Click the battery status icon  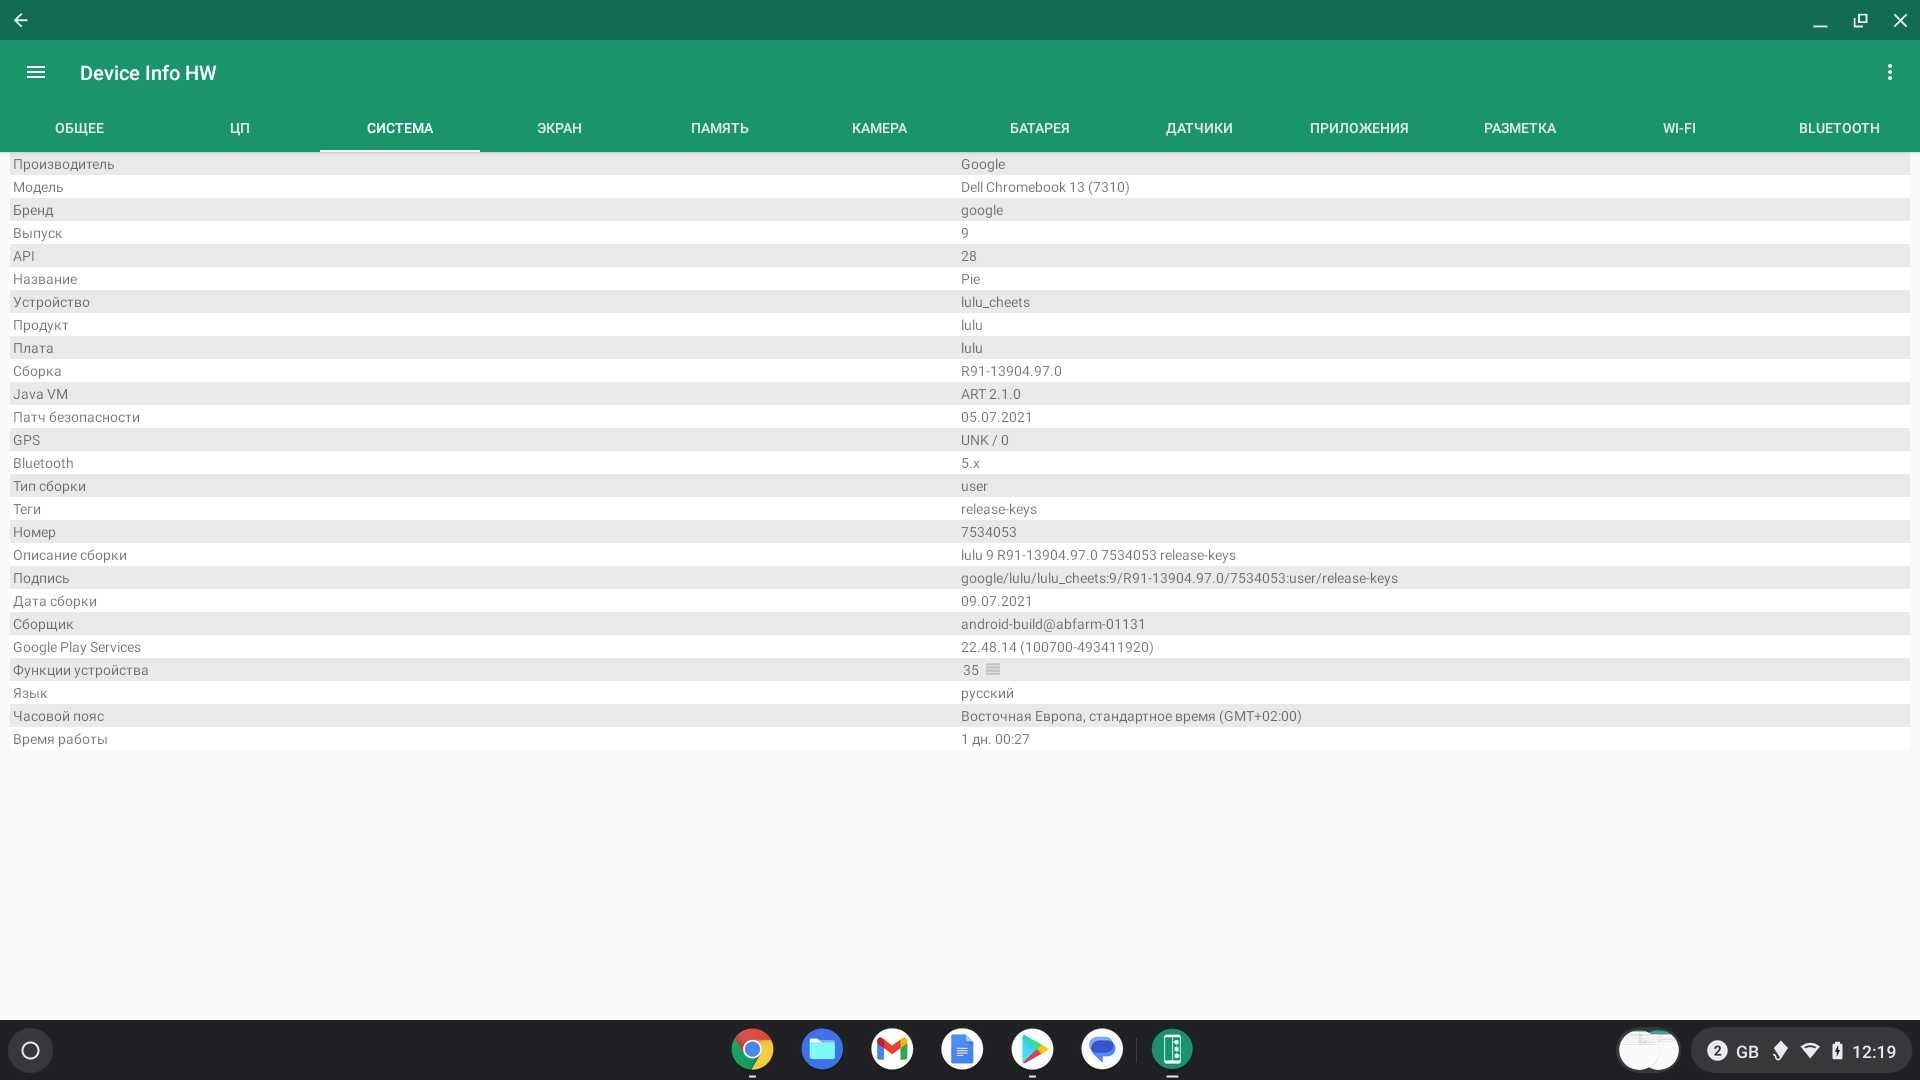(1837, 1050)
